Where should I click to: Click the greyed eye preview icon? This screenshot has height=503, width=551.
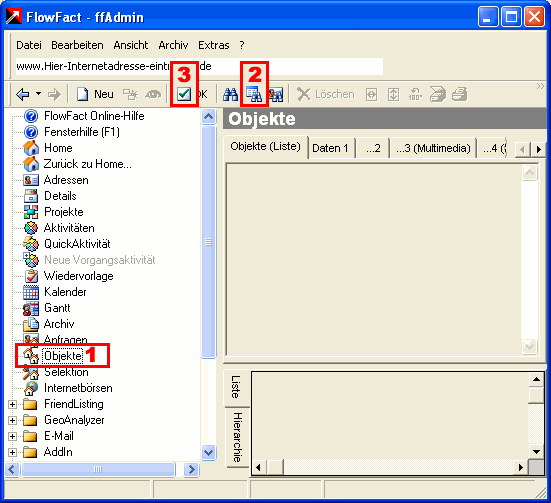coord(153,94)
